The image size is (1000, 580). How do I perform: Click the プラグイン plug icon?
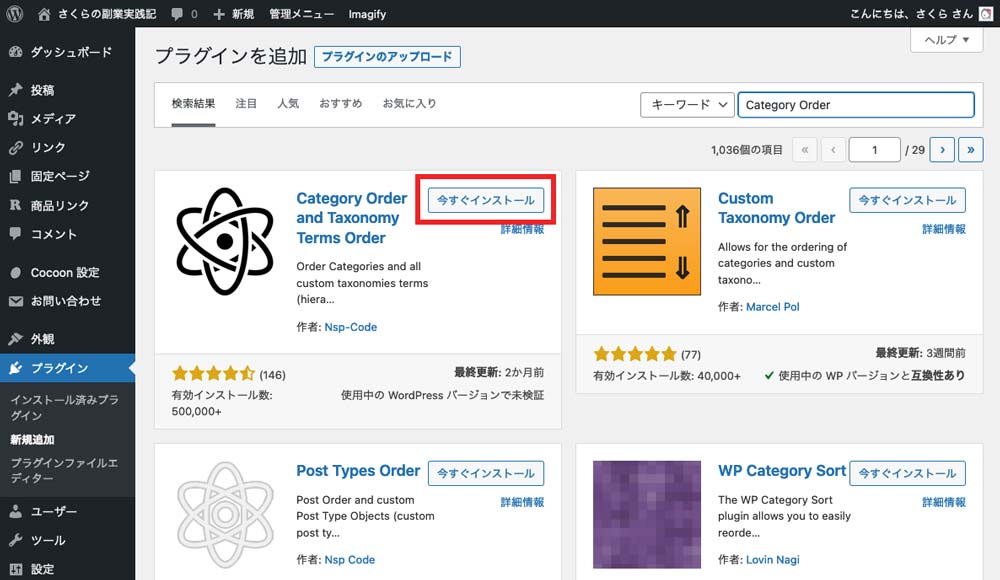16,368
